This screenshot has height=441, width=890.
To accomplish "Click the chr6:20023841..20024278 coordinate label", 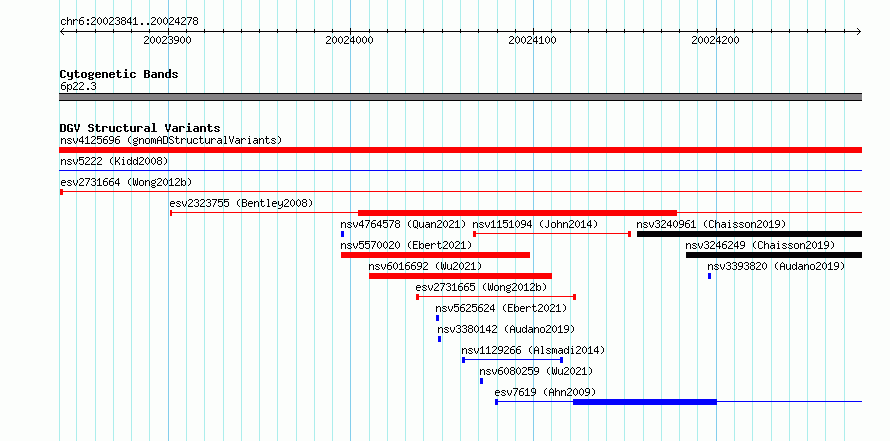I will pos(129,22).
